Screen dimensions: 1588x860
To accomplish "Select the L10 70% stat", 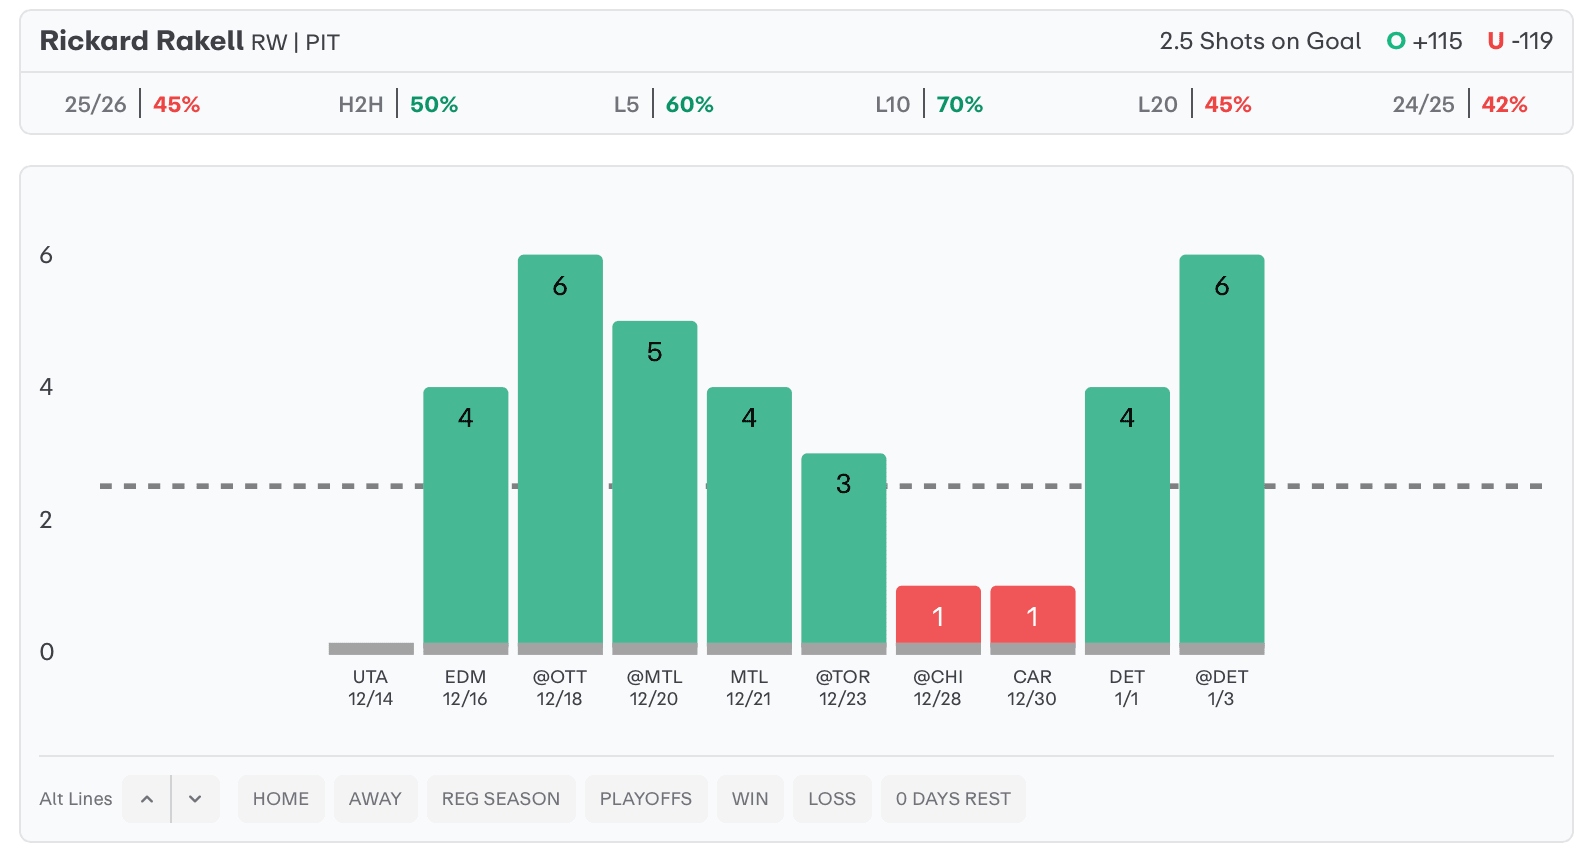I will [x=929, y=104].
